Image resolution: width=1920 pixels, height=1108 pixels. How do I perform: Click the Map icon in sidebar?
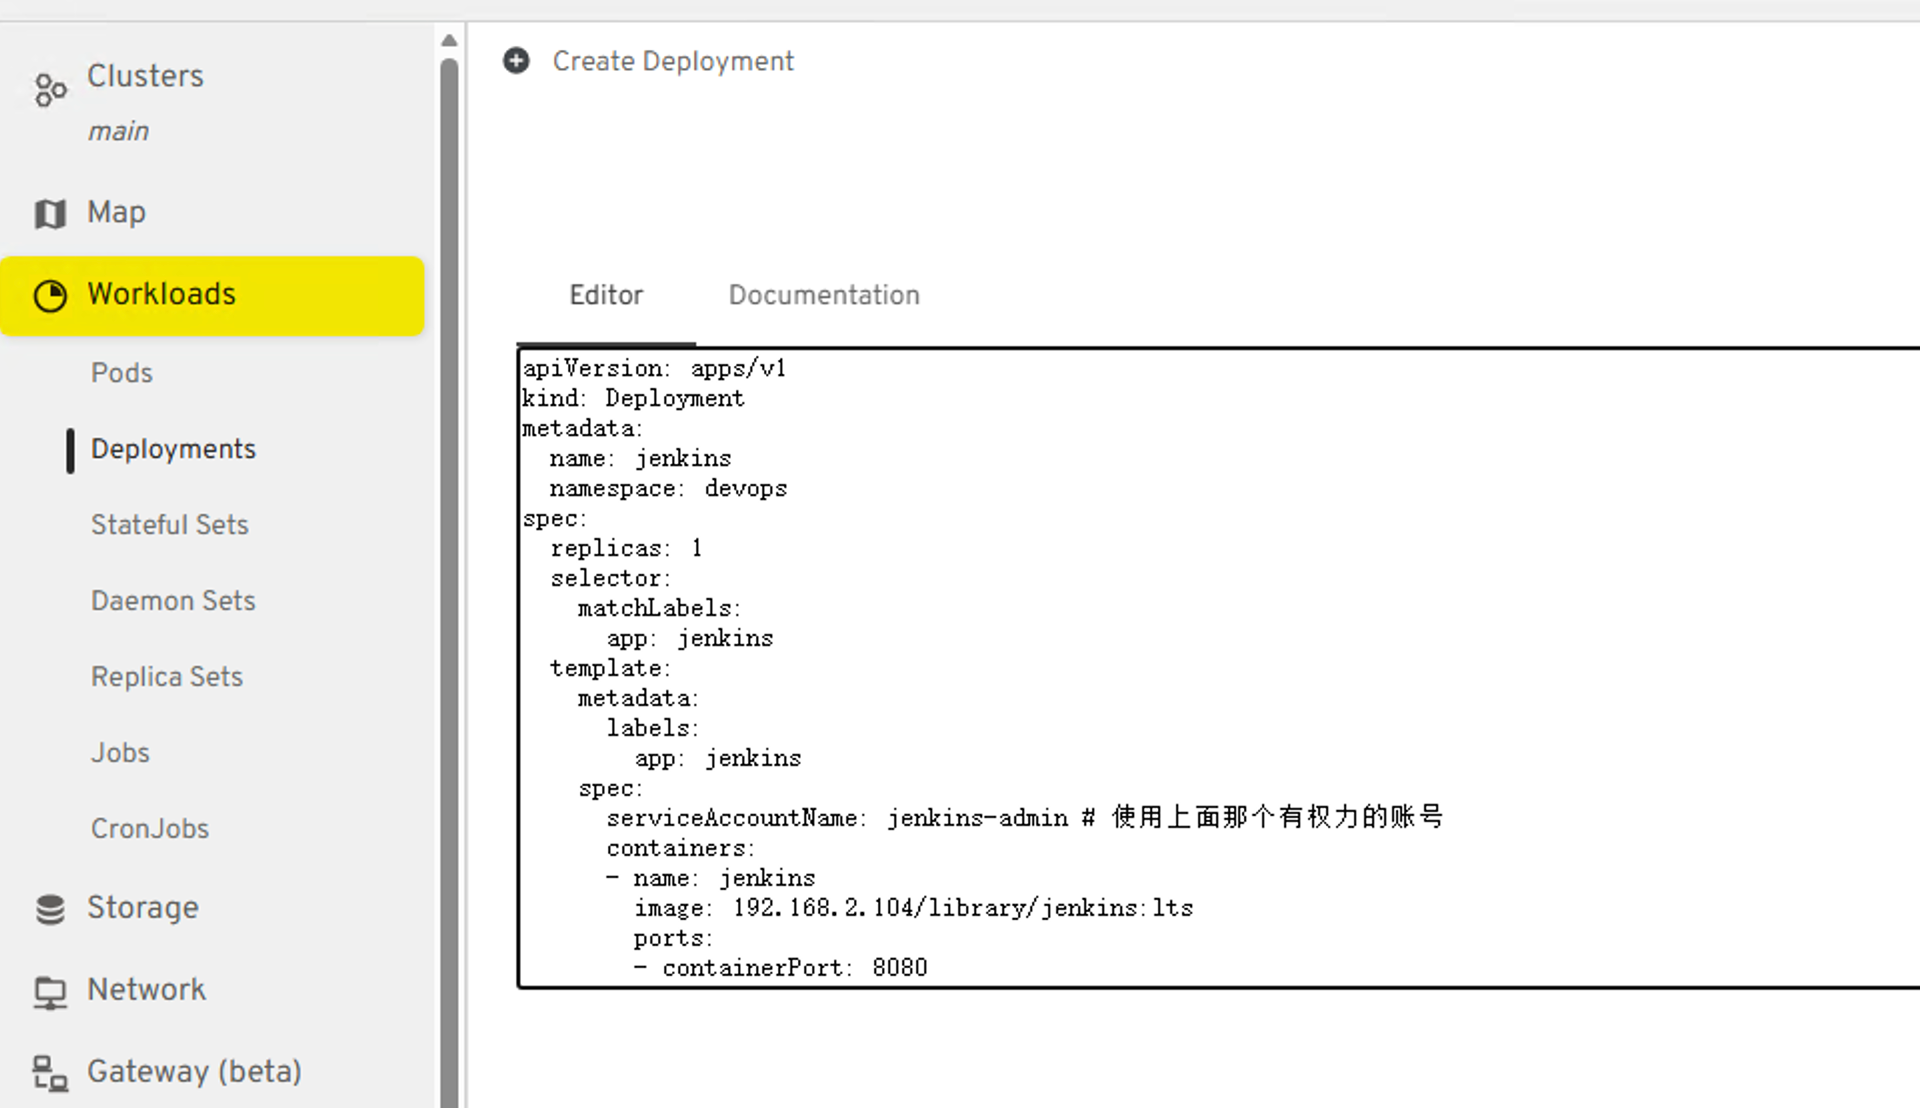point(50,213)
